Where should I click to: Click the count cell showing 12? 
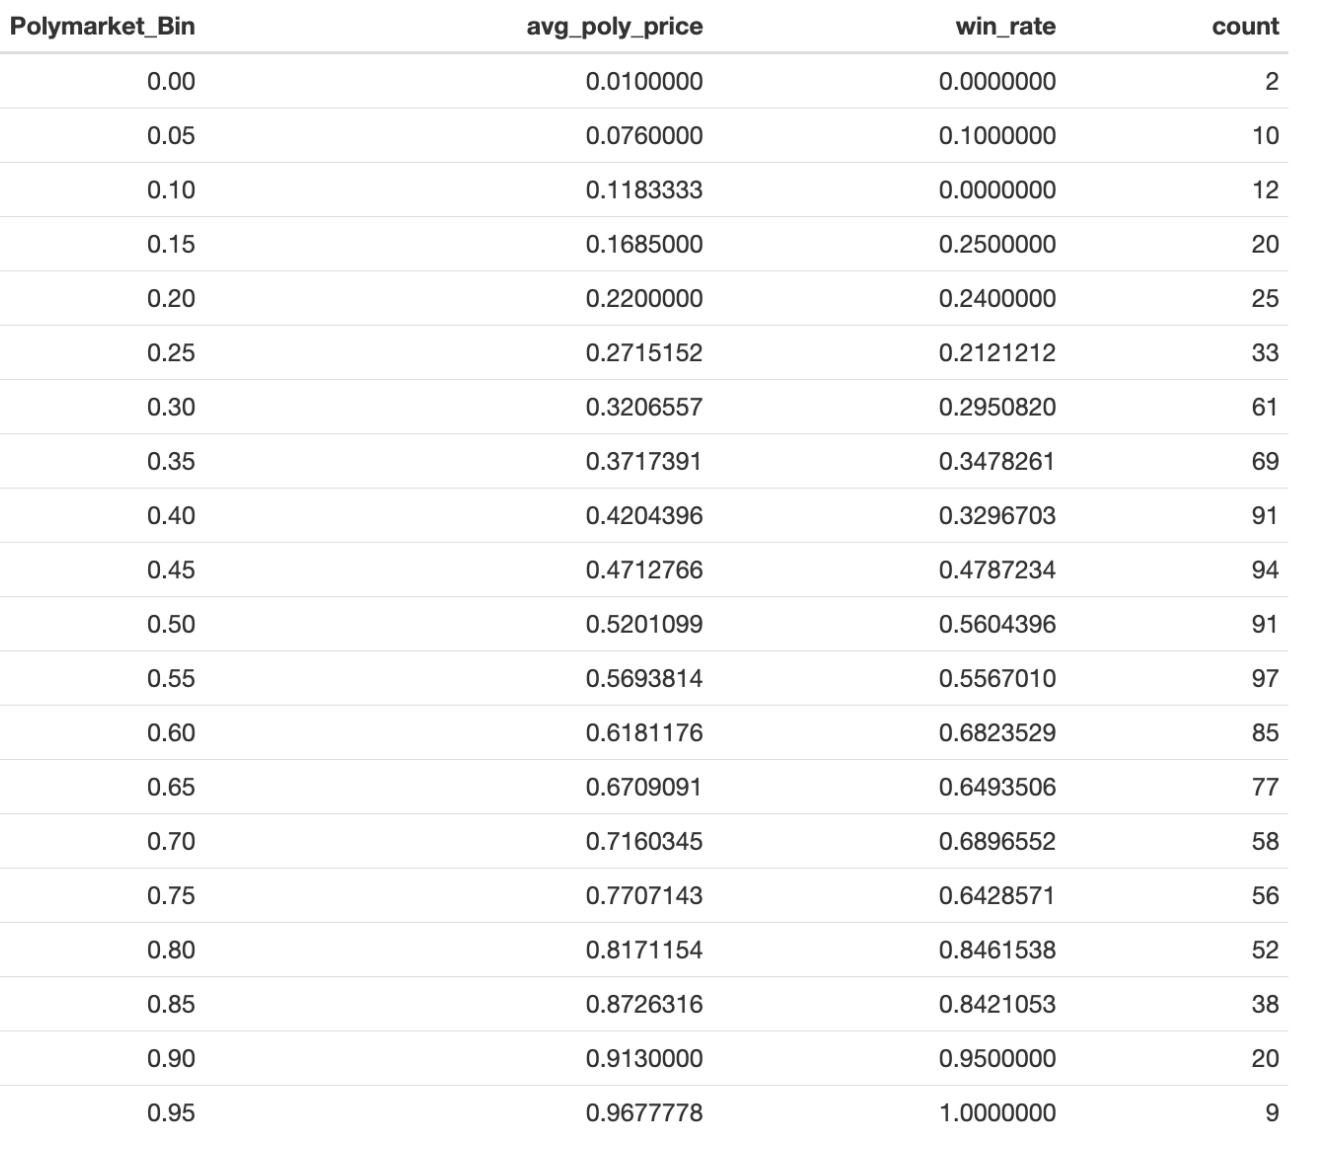point(1265,190)
